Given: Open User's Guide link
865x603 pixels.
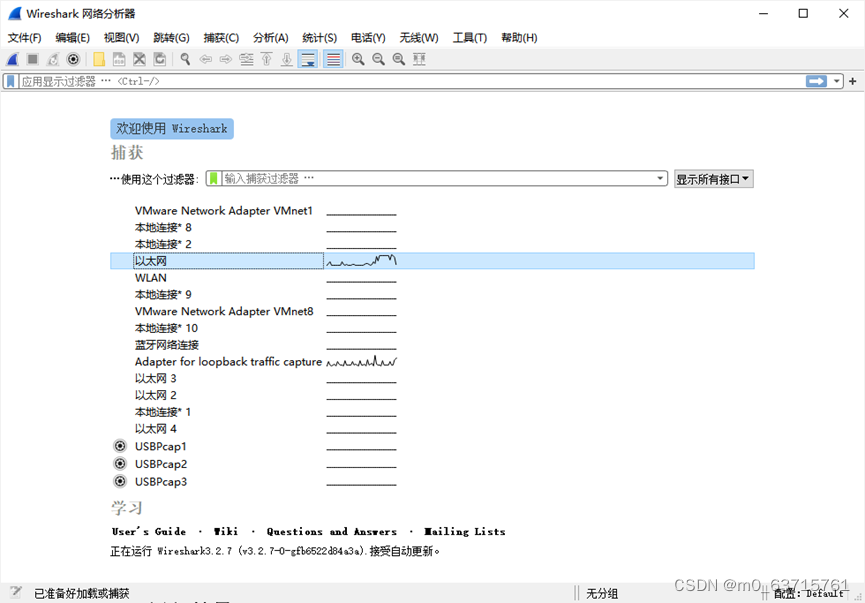Looking at the screenshot, I should tap(148, 531).
